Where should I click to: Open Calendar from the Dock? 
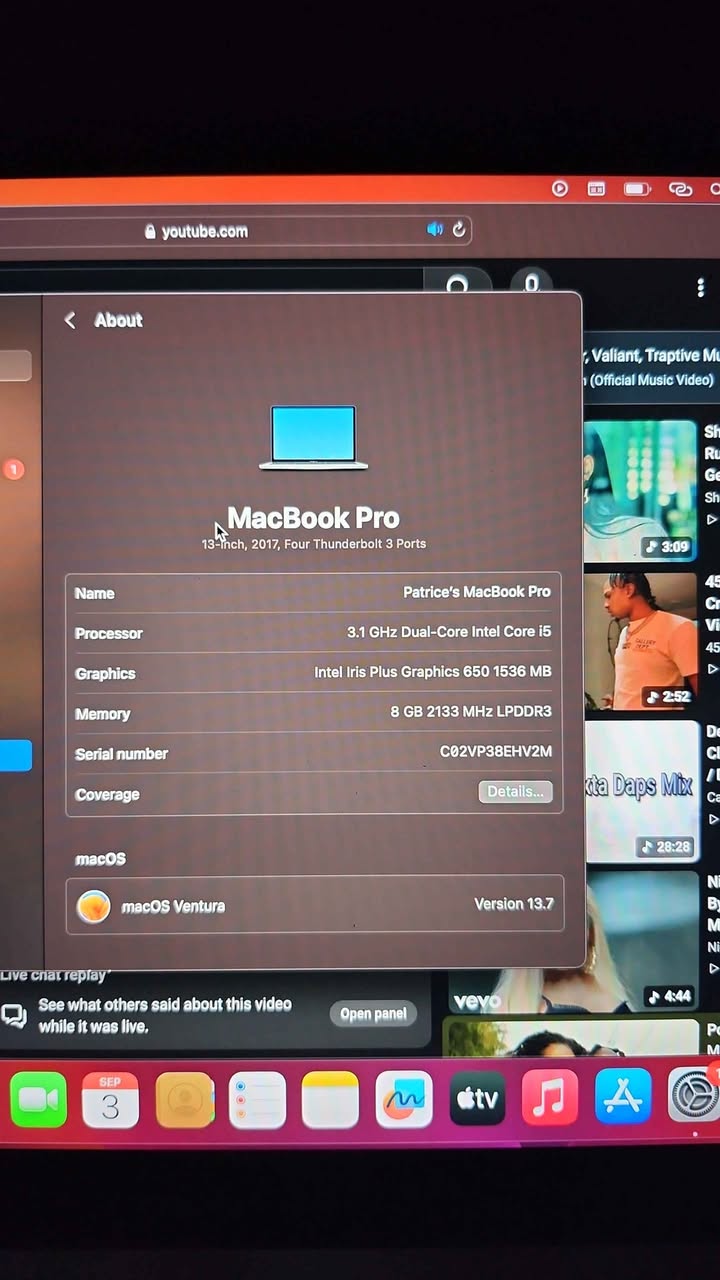110,1100
